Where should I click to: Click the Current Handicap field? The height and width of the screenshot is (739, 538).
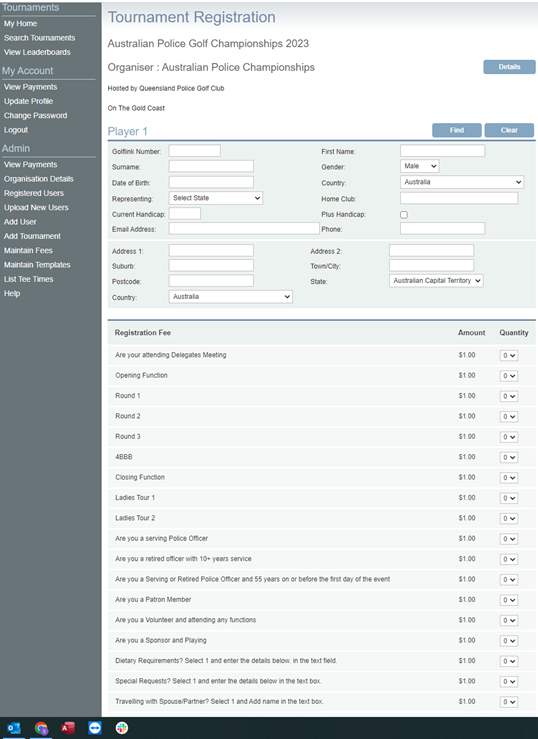point(185,213)
